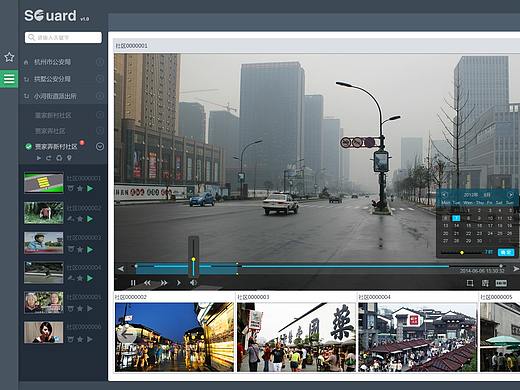Adjust the vertical volume slider knob
Viewport: 520px width, 390px height.
pyautogui.click(x=193, y=259)
